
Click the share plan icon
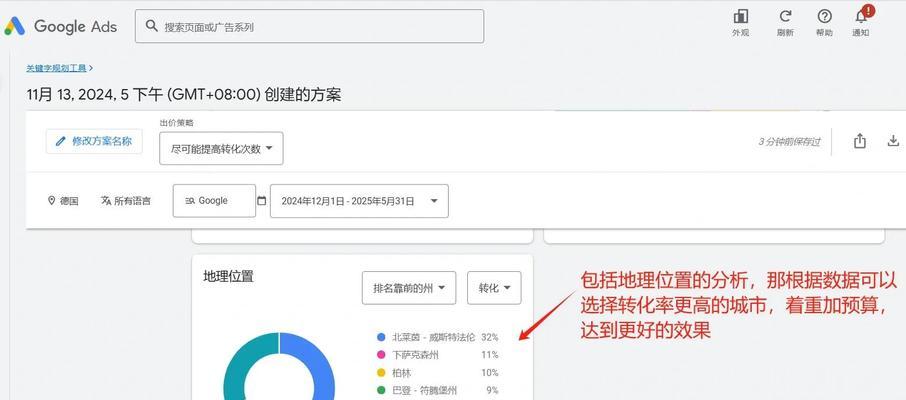pyautogui.click(x=860, y=141)
